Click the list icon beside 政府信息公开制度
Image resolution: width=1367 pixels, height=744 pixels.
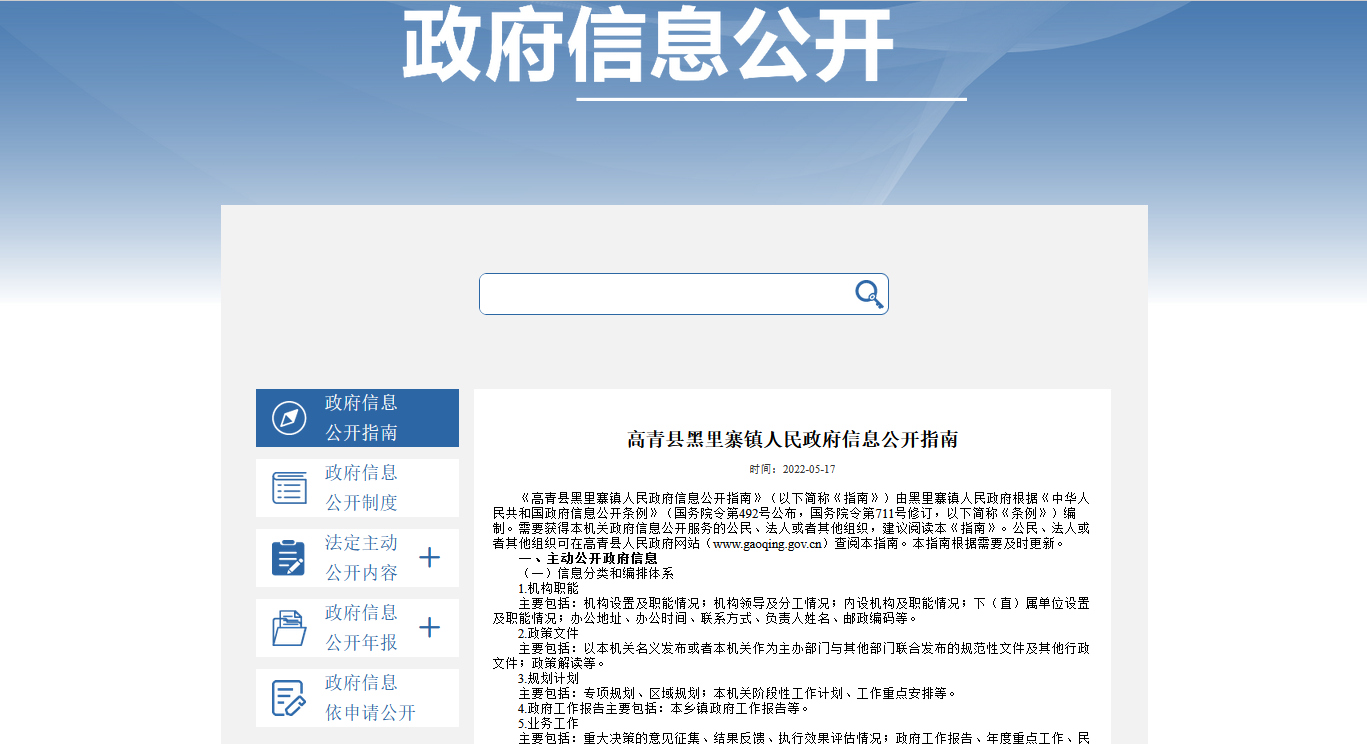tap(290, 488)
